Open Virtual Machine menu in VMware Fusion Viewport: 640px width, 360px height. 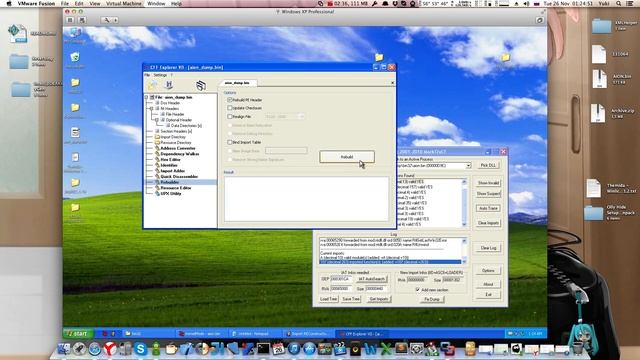pos(124,3)
